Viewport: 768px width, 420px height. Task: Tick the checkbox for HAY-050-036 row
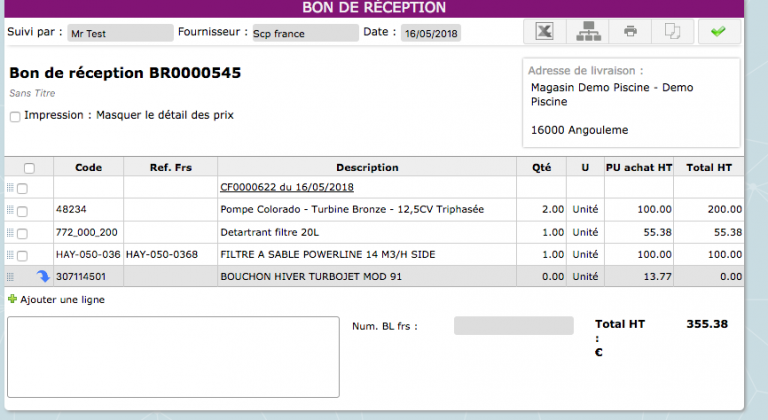point(23,255)
